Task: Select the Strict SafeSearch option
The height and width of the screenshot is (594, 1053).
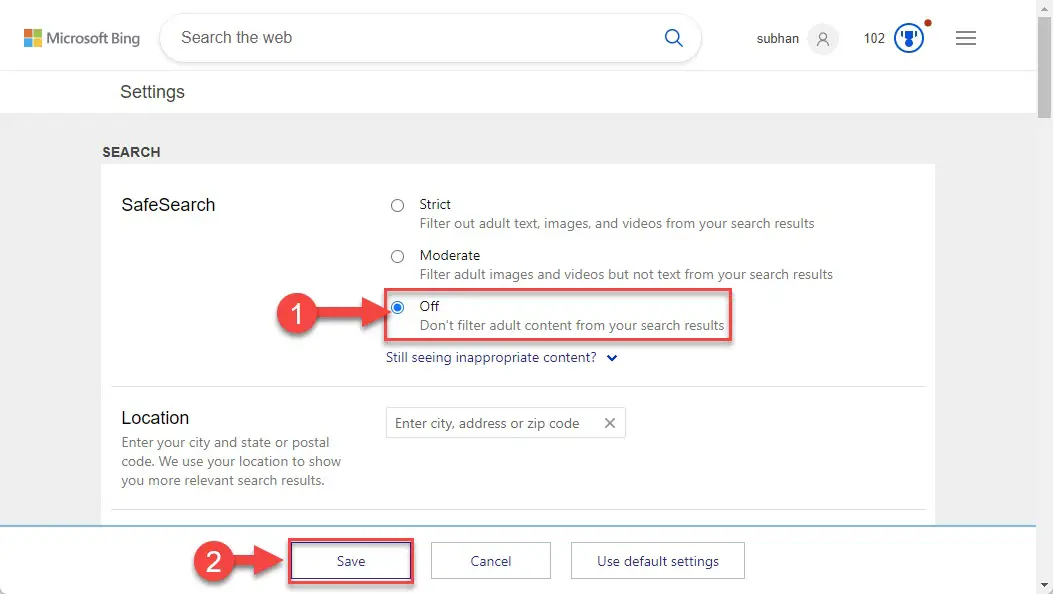Action: [x=397, y=204]
